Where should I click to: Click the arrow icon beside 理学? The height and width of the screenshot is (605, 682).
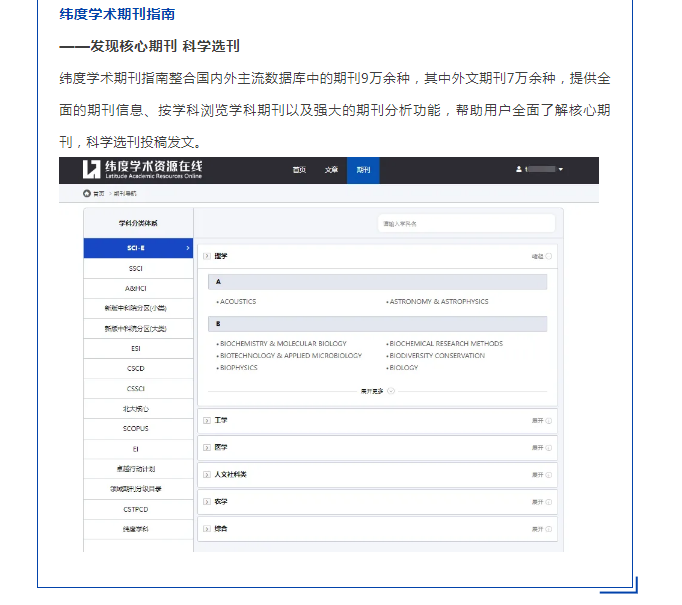(x=207, y=256)
